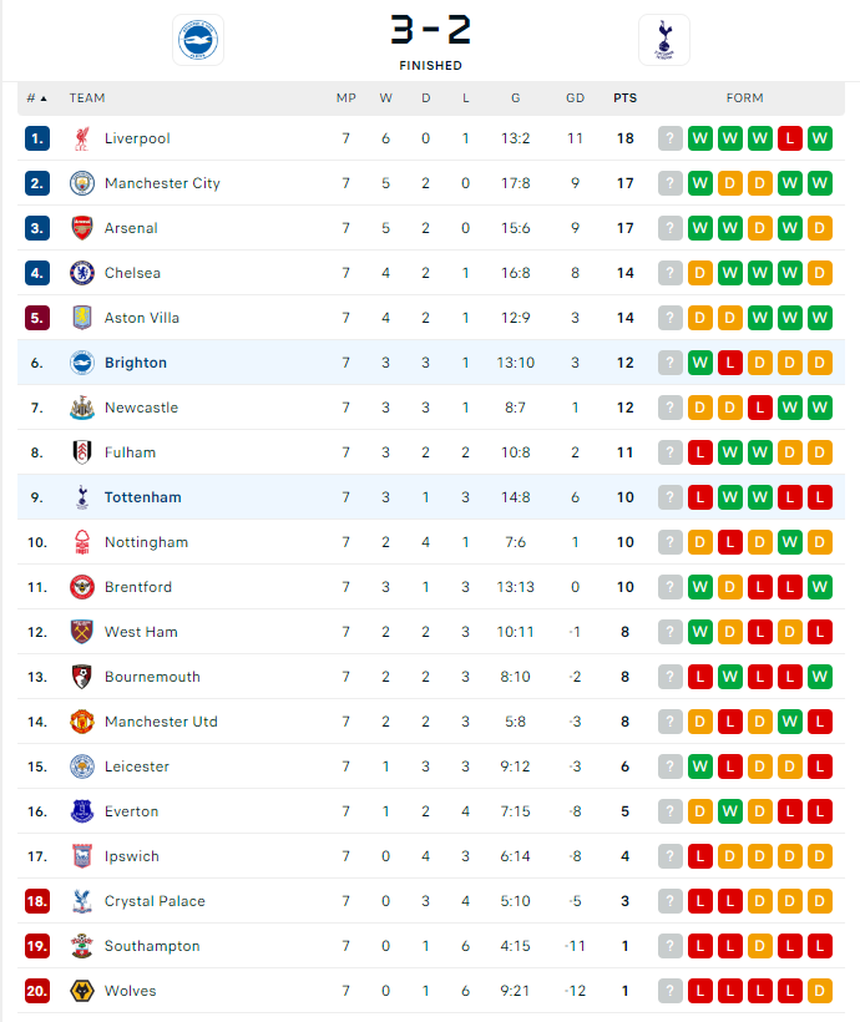Click the Tottenham club logo above the scoreline
Screen dimensions: 860x1022
tap(664, 40)
